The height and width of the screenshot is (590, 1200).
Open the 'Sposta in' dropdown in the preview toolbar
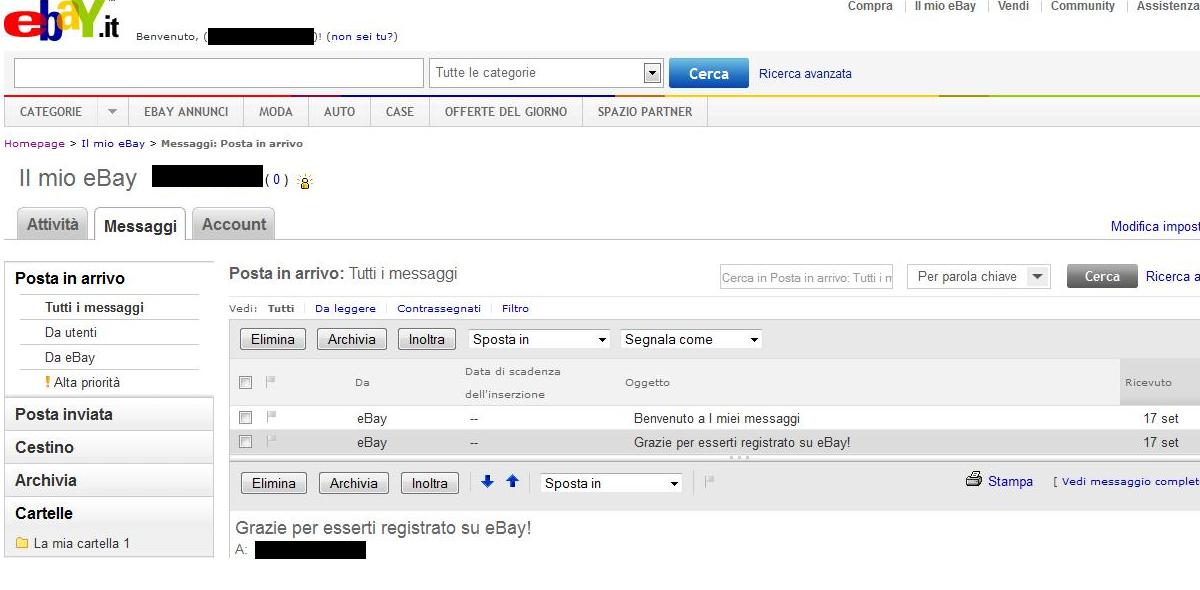click(611, 483)
